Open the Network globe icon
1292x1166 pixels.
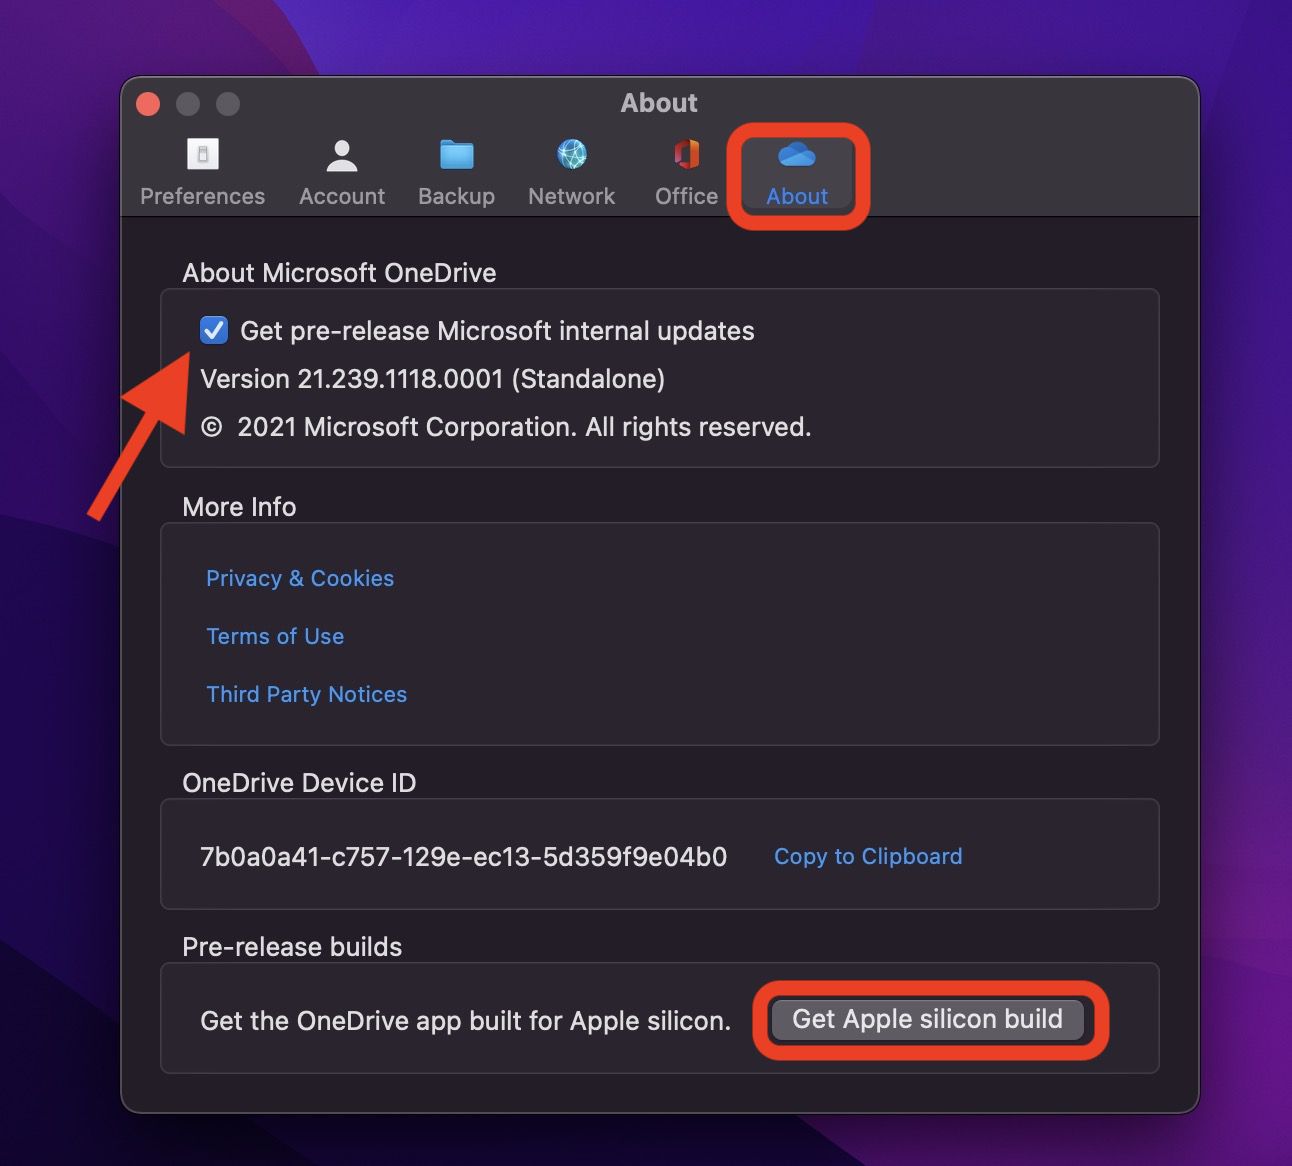point(572,154)
